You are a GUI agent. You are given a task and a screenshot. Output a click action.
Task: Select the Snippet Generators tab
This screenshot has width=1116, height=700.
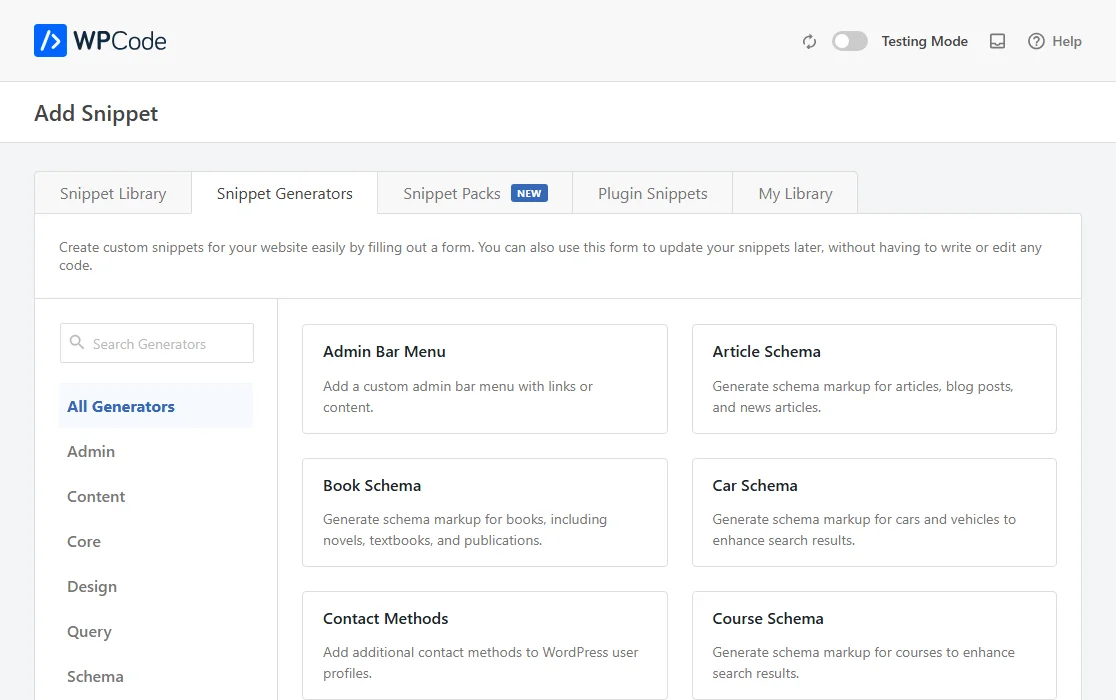(285, 193)
